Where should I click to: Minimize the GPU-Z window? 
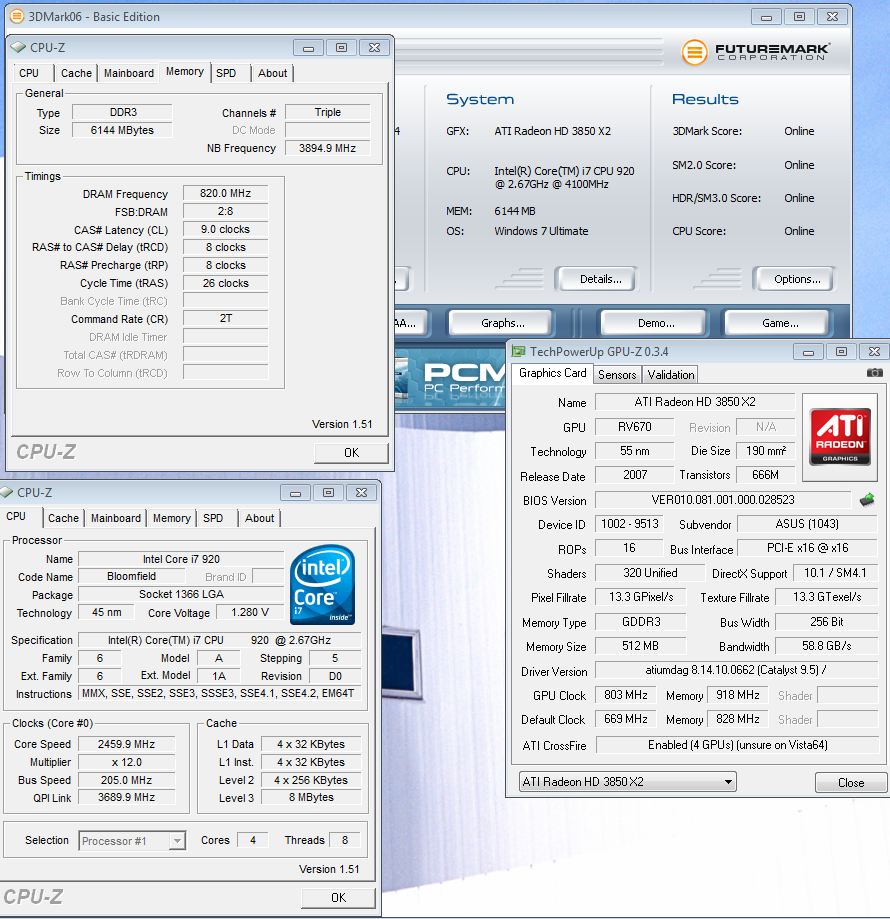[809, 352]
